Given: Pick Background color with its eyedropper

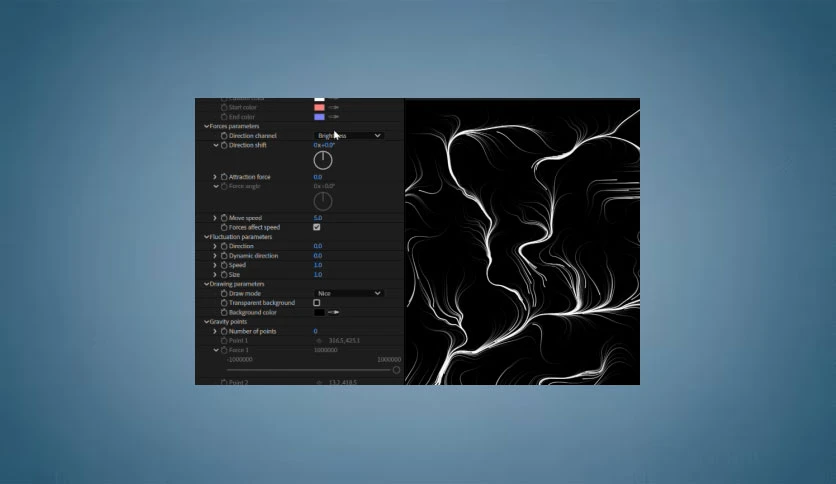Looking at the screenshot, I should tap(334, 312).
